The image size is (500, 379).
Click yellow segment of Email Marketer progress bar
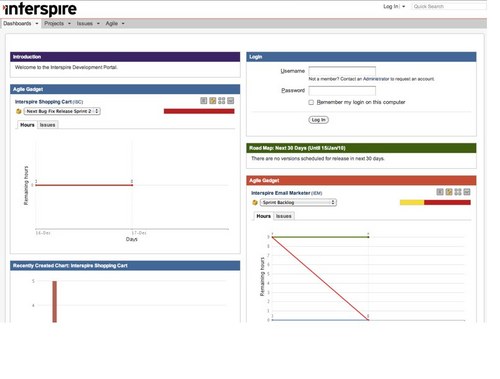coord(412,202)
